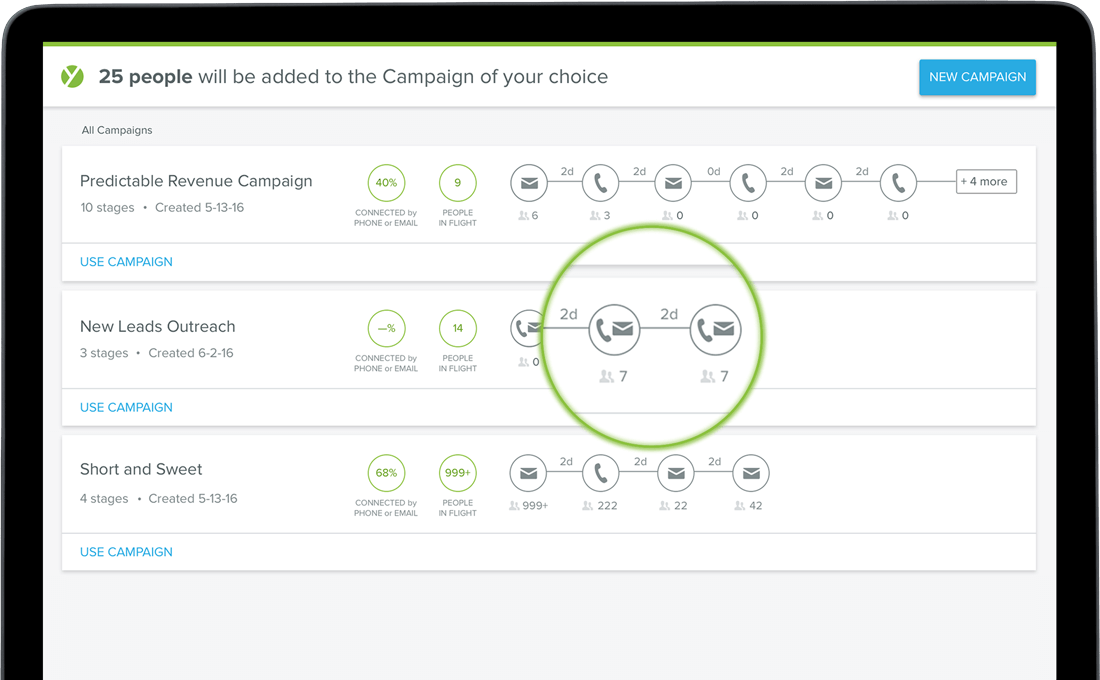Click the 999+ people in flight circle

tap(457, 473)
